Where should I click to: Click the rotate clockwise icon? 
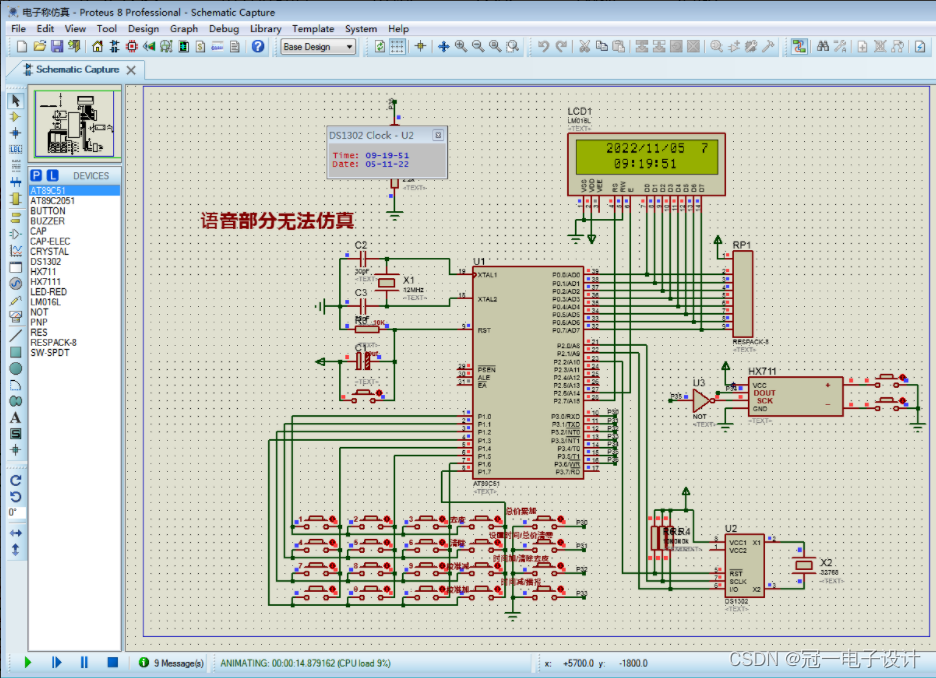16,480
